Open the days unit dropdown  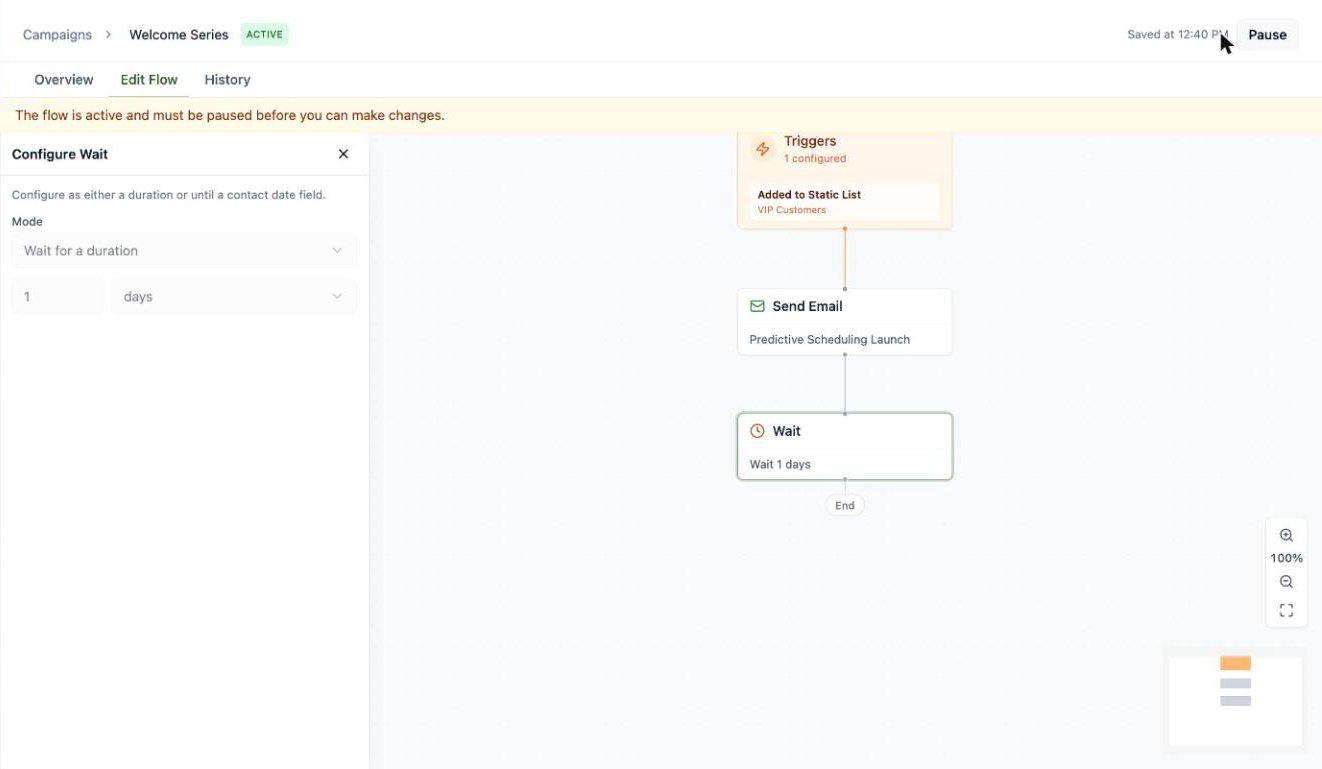point(233,297)
